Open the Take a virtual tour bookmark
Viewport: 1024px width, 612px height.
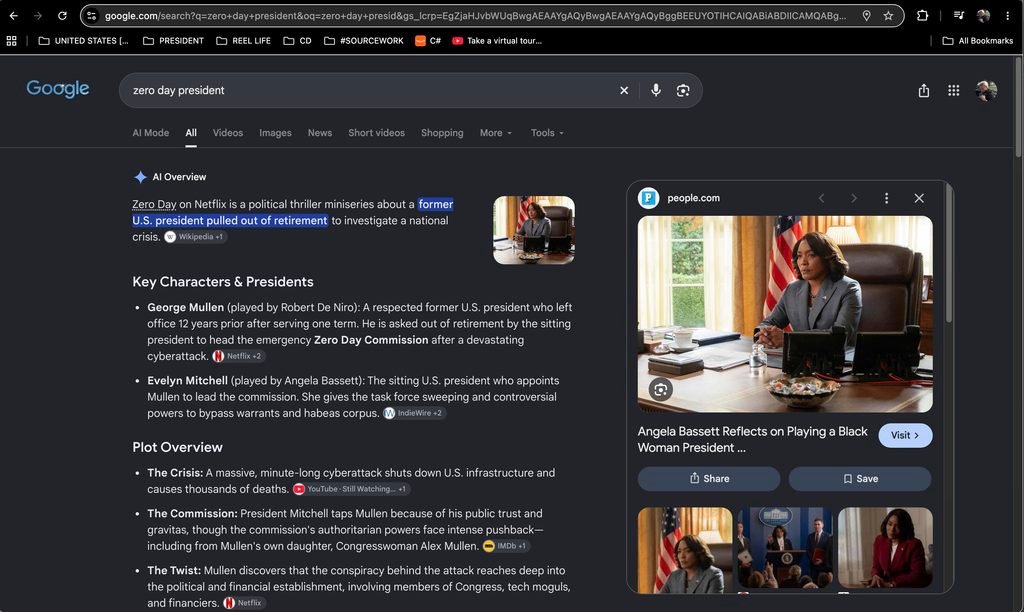(498, 40)
